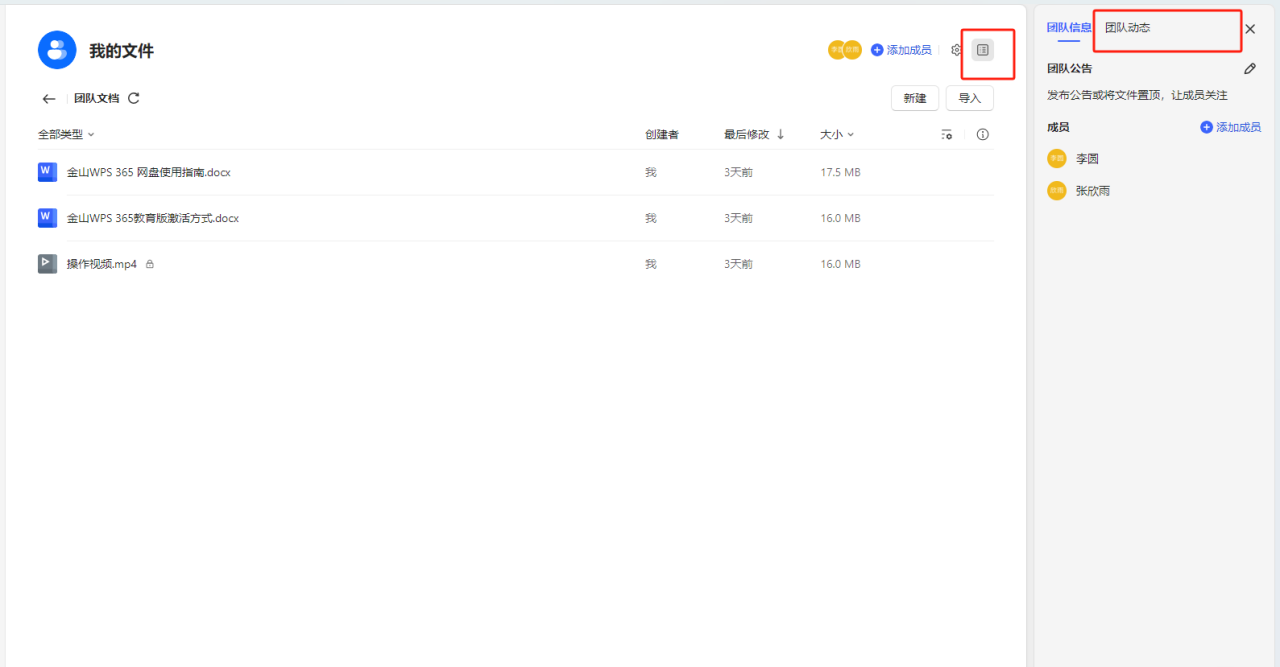
Task: Toggle the team info side panel icon
Action: coord(983,50)
